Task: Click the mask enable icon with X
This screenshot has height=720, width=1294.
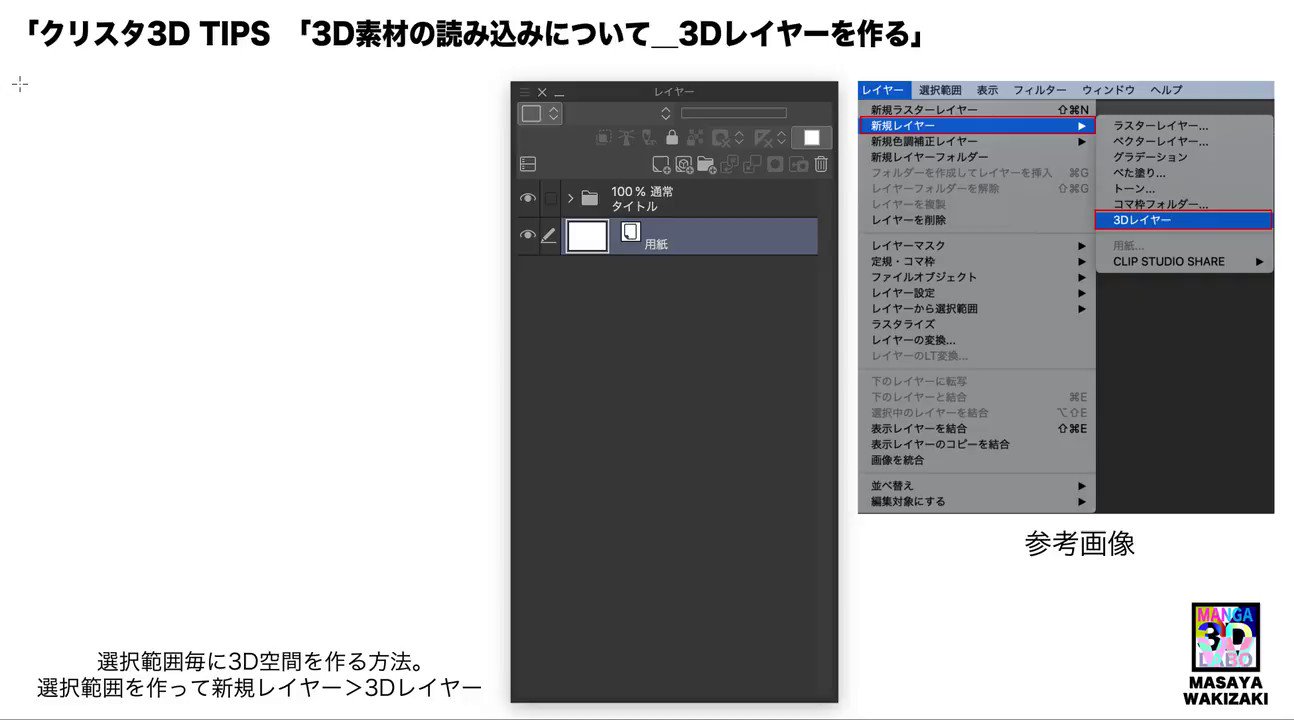Action: point(720,138)
